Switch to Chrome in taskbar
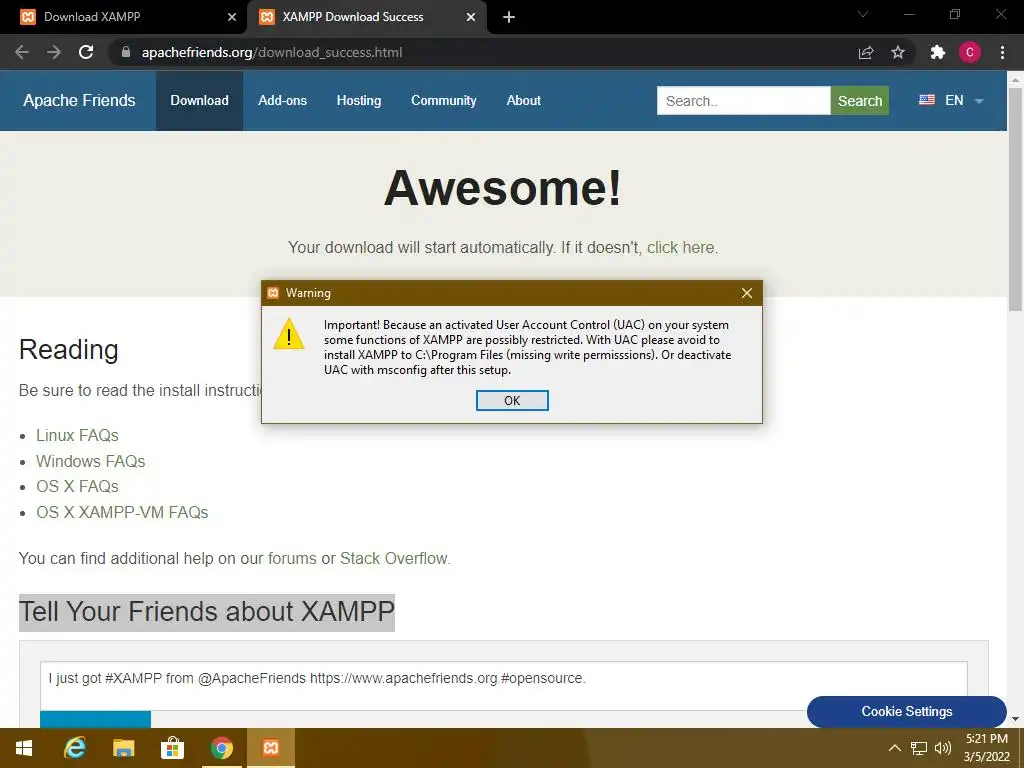This screenshot has height=768, width=1024. pyautogui.click(x=221, y=748)
